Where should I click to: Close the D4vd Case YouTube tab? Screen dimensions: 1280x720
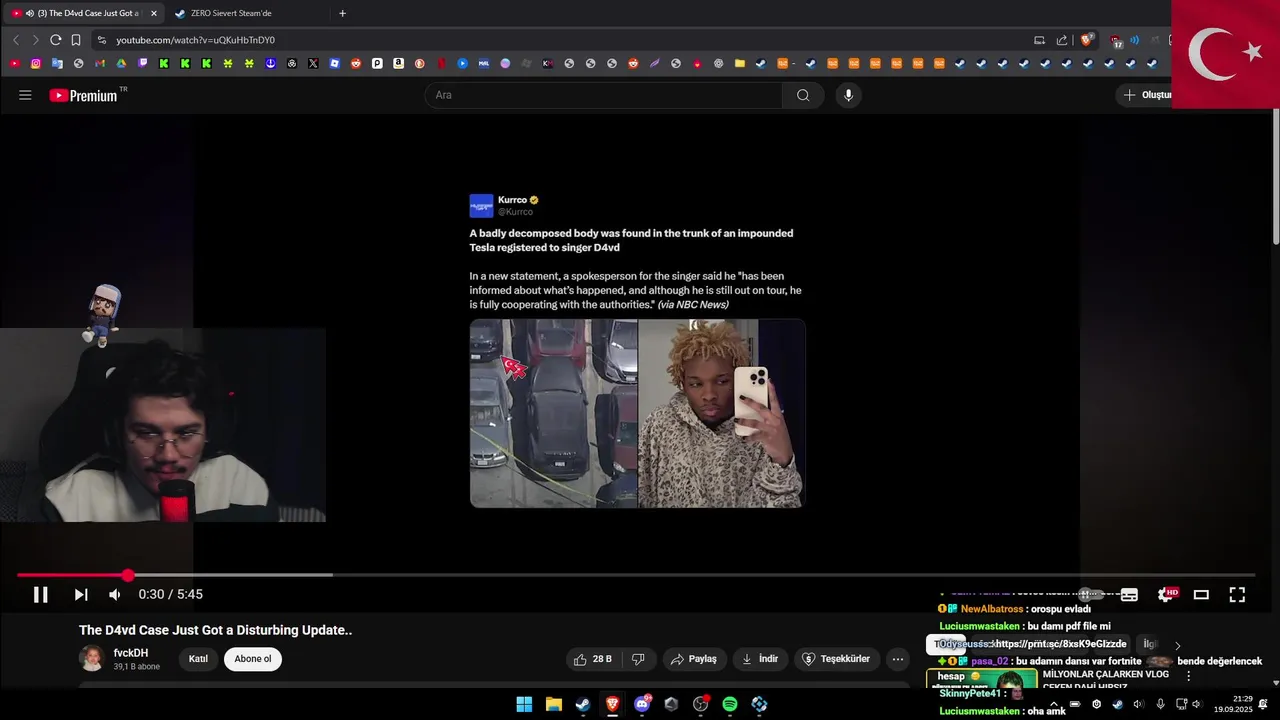(x=154, y=13)
